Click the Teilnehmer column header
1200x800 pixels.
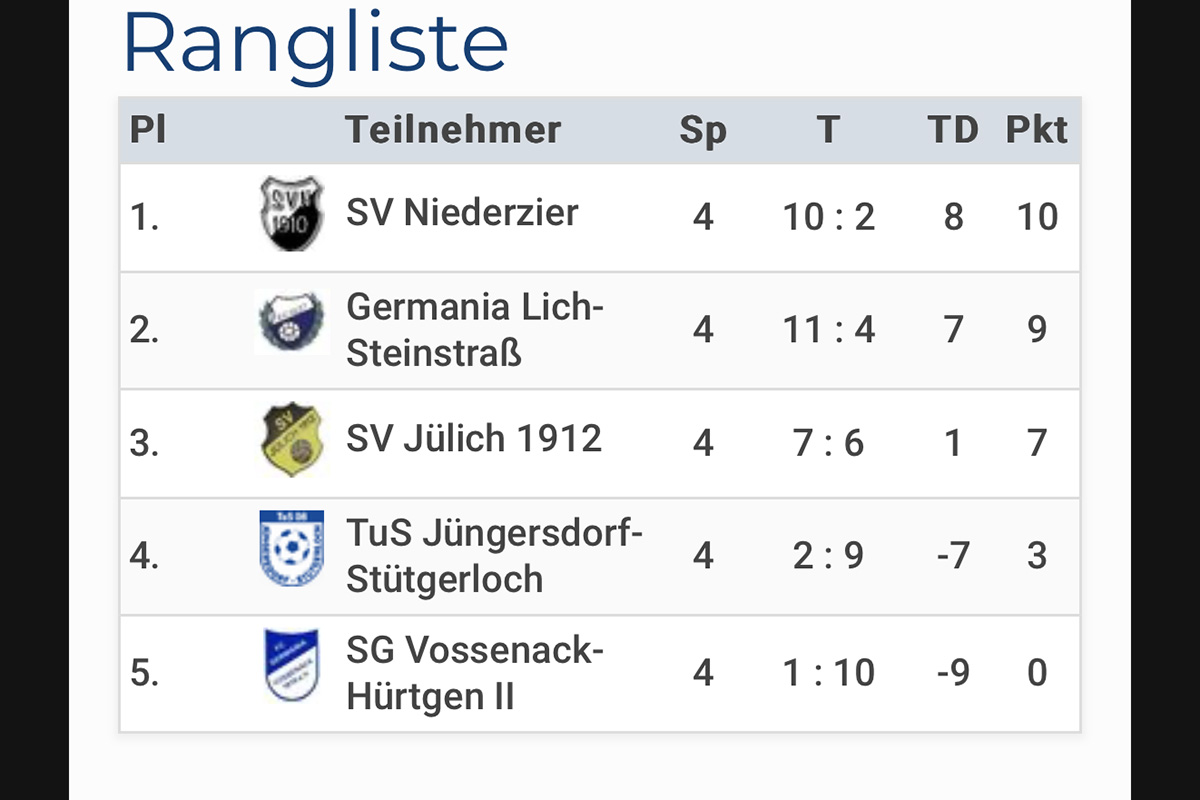click(x=453, y=130)
